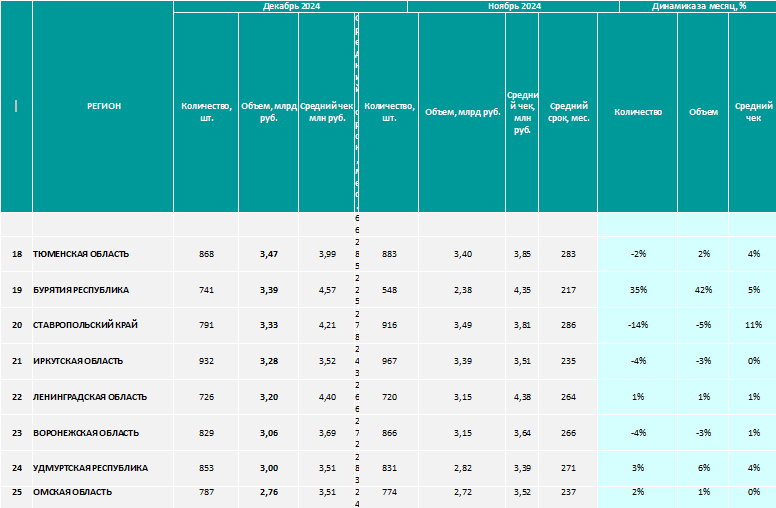
Task: Click 6% in Удмуртская row
Action: pyautogui.click(x=704, y=468)
